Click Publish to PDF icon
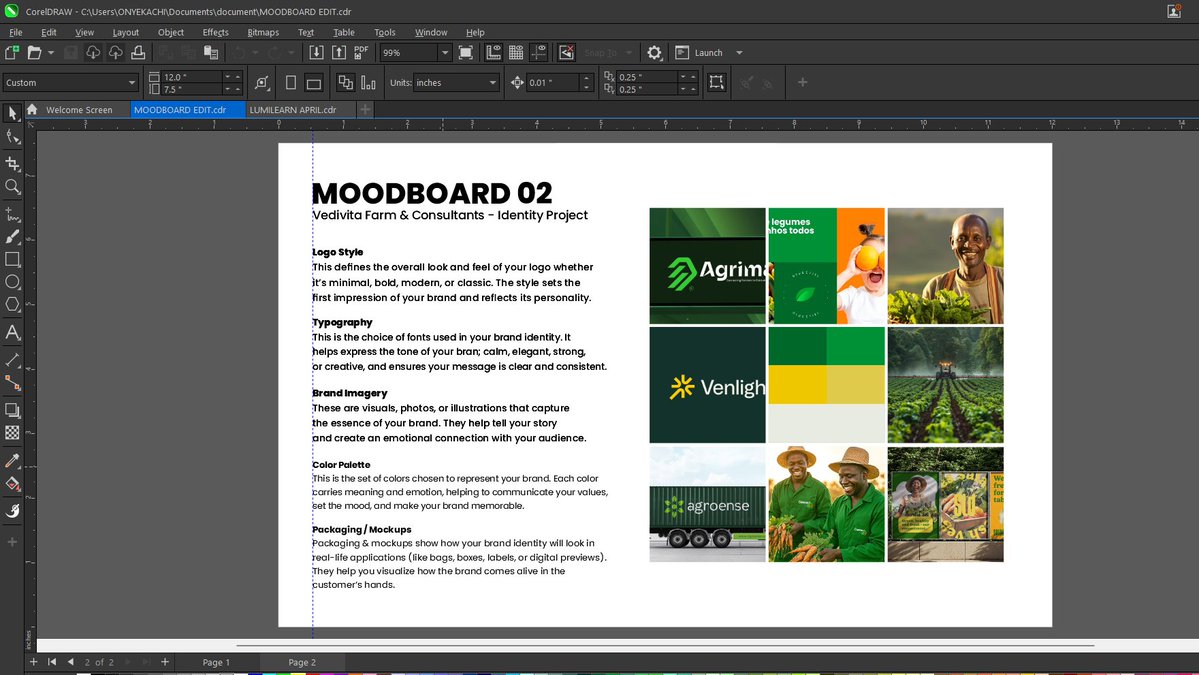Viewport: 1199px width, 675px height. (x=361, y=53)
